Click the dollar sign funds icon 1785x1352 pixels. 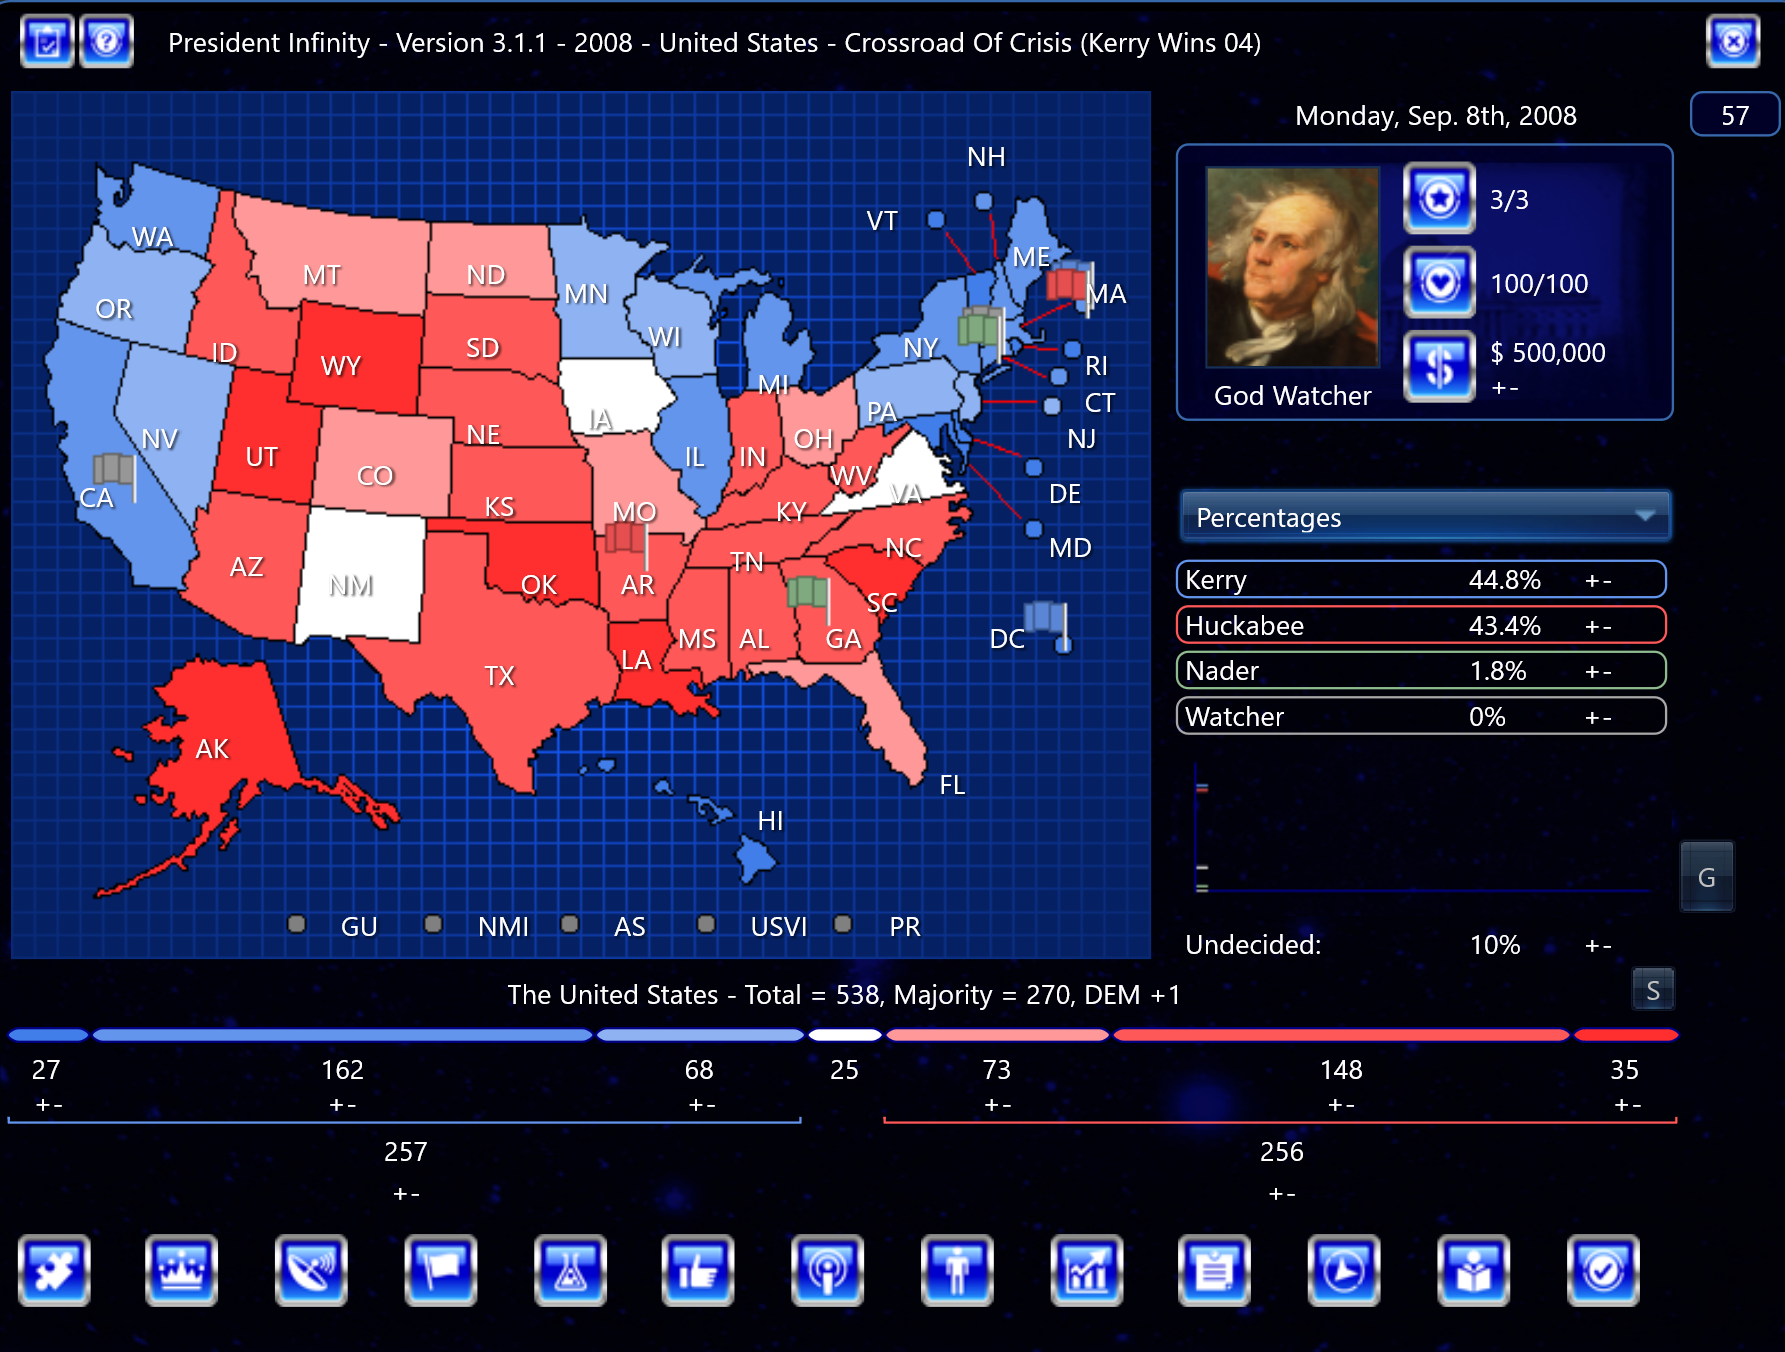[x=1439, y=366]
